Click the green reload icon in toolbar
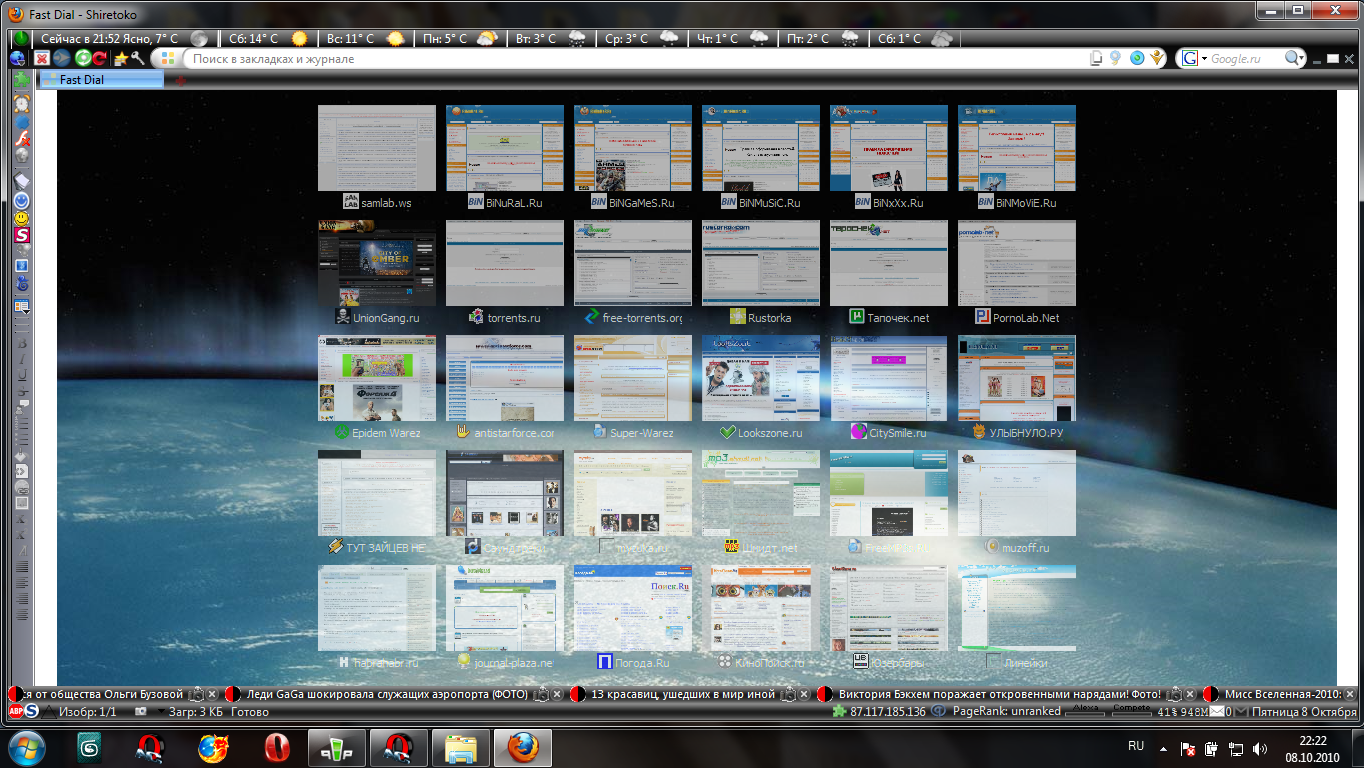The image size is (1364, 768). [x=83, y=58]
